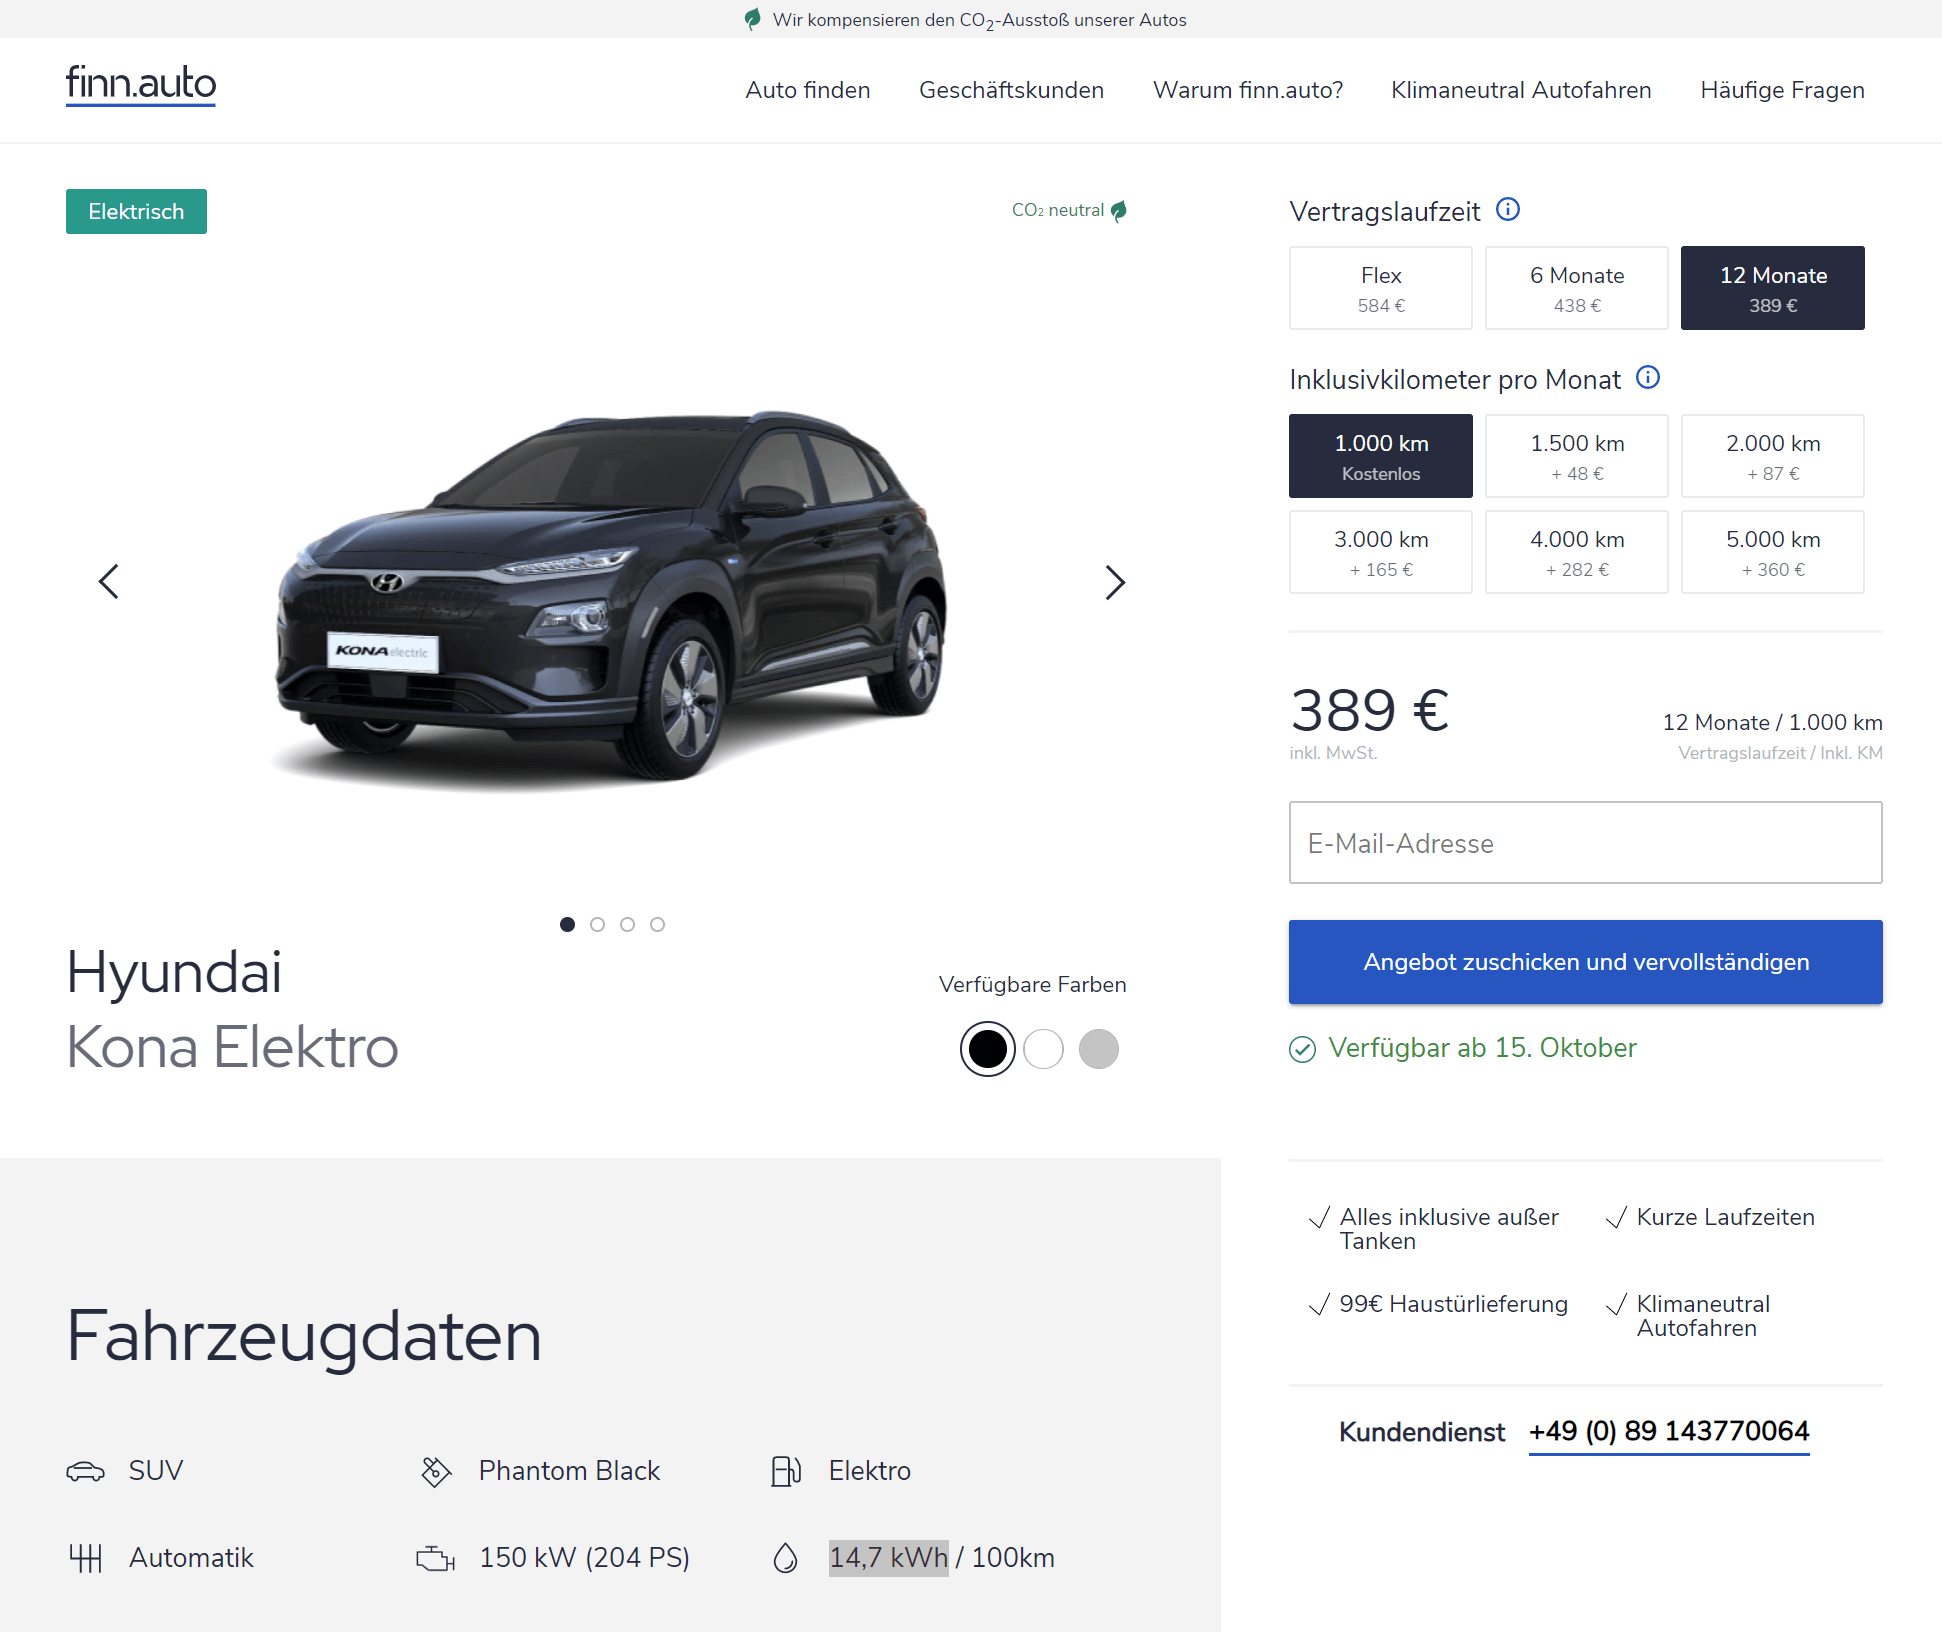
Task: Select the 12 Monate contract term
Action: pos(1773,288)
